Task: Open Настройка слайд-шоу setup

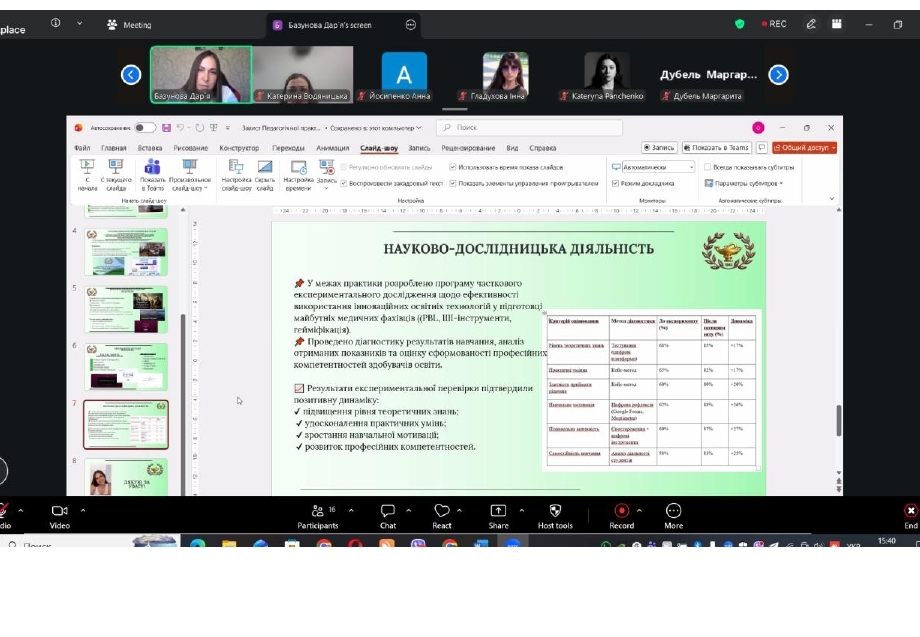Action: point(236,175)
